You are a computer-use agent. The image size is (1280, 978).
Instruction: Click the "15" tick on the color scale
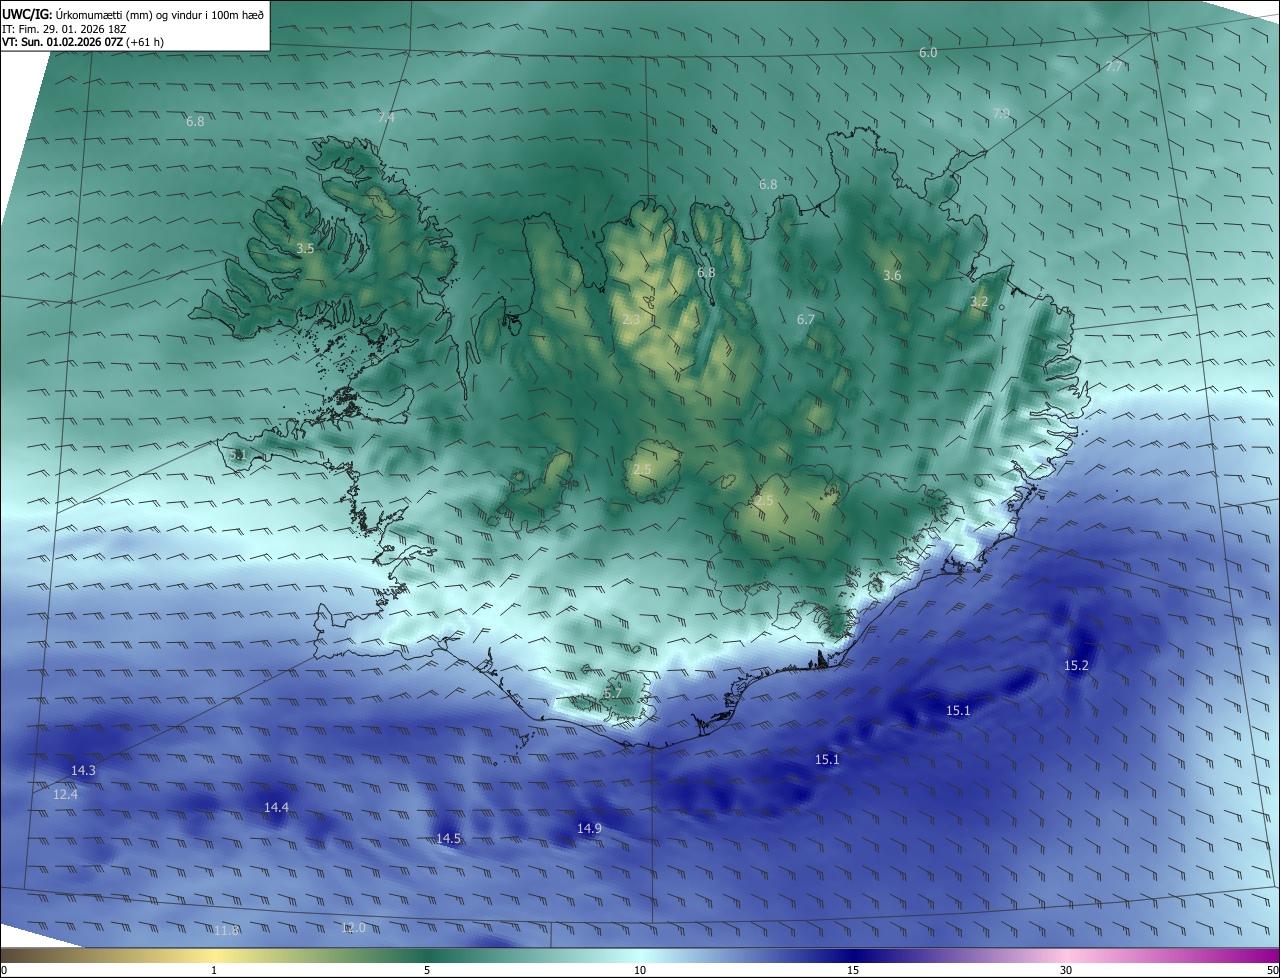click(x=853, y=970)
